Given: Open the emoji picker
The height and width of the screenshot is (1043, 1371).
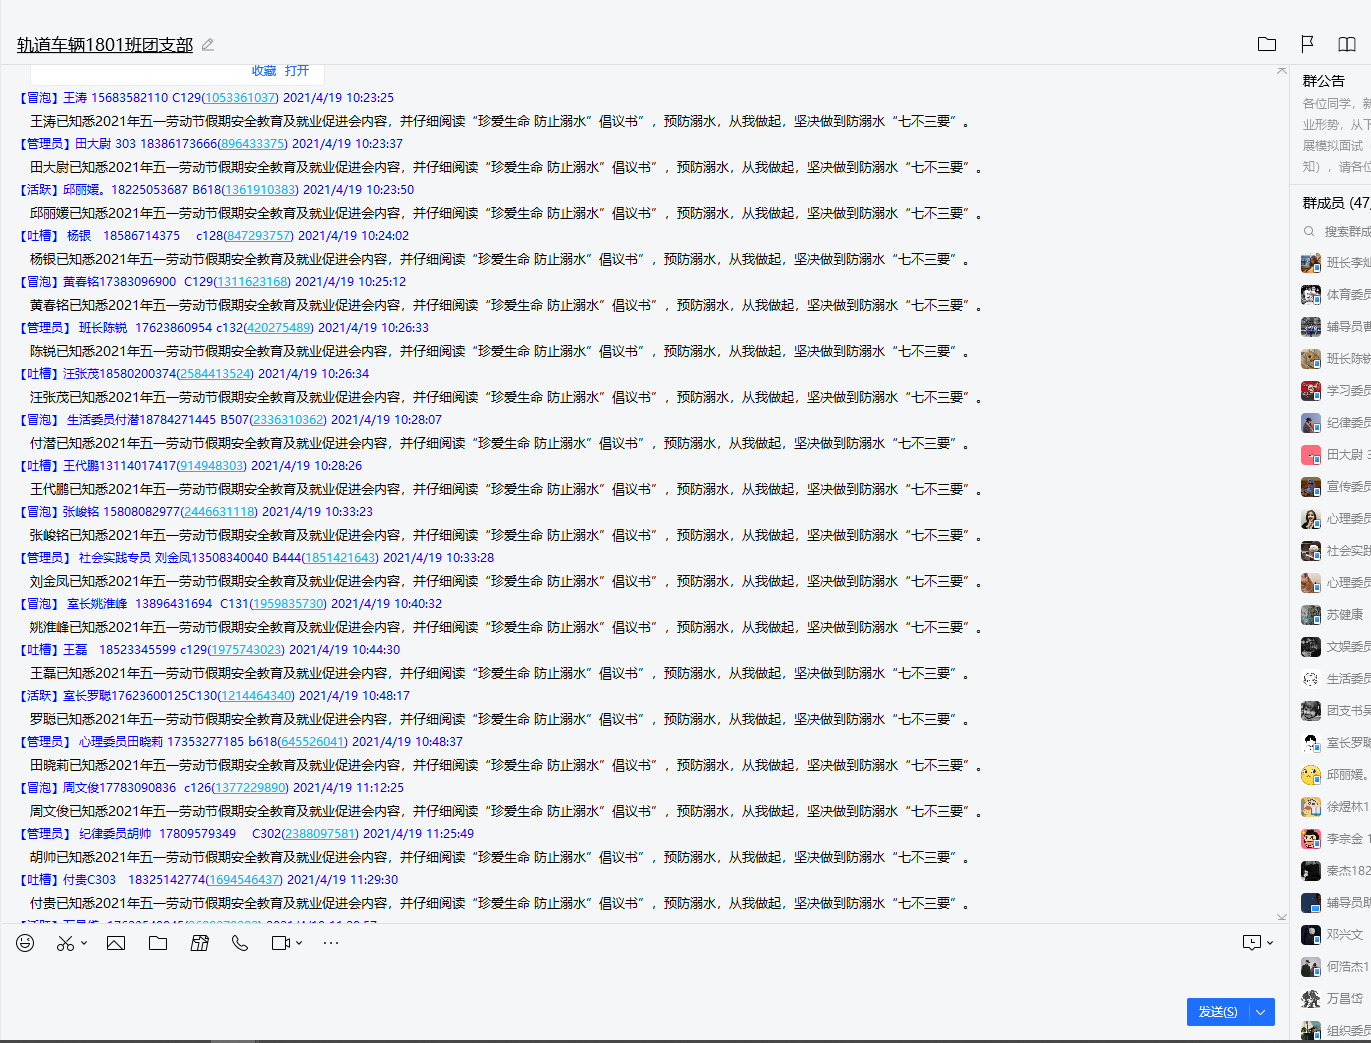Looking at the screenshot, I should 25,943.
